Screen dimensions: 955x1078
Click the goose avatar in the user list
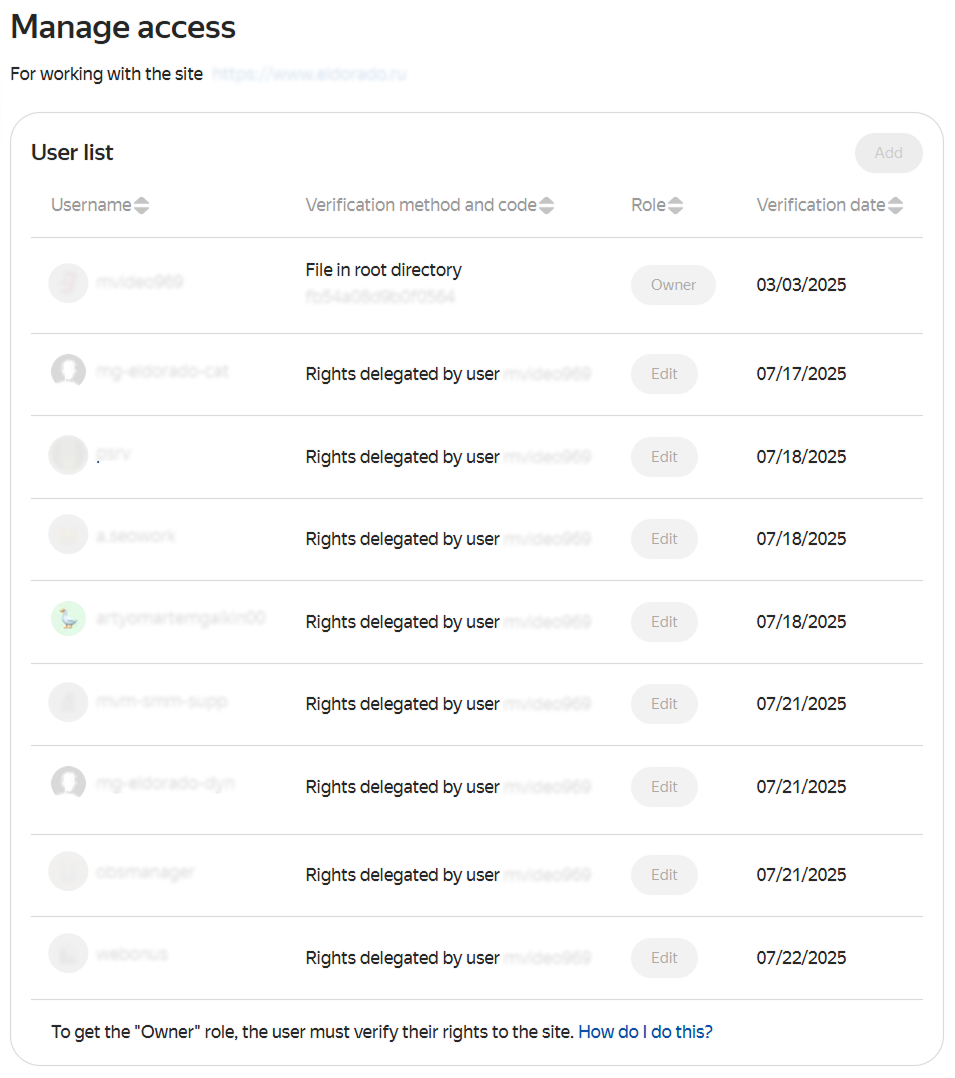68,619
